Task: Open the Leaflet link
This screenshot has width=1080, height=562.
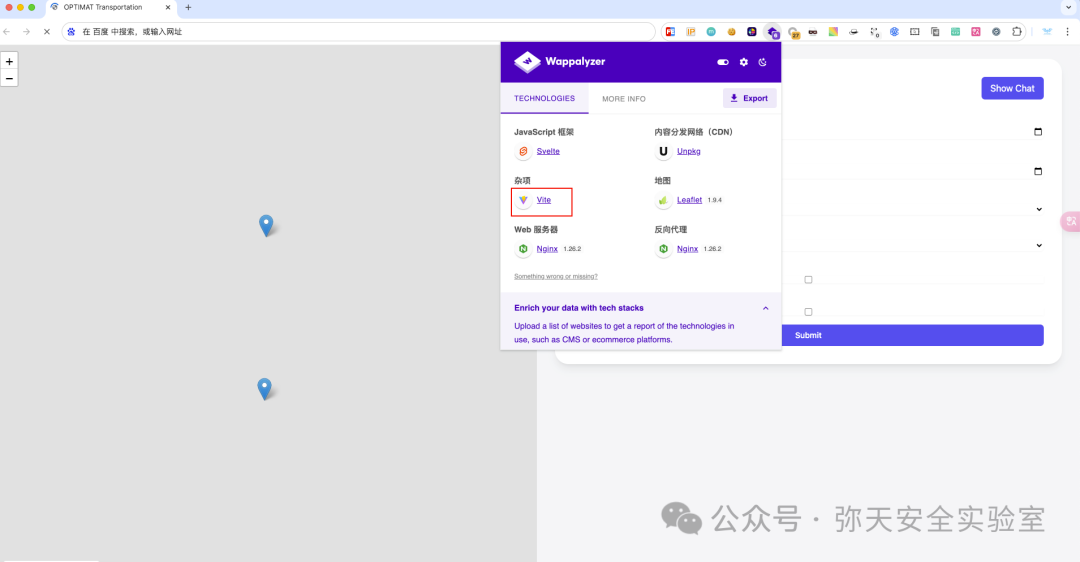Action: (689, 200)
